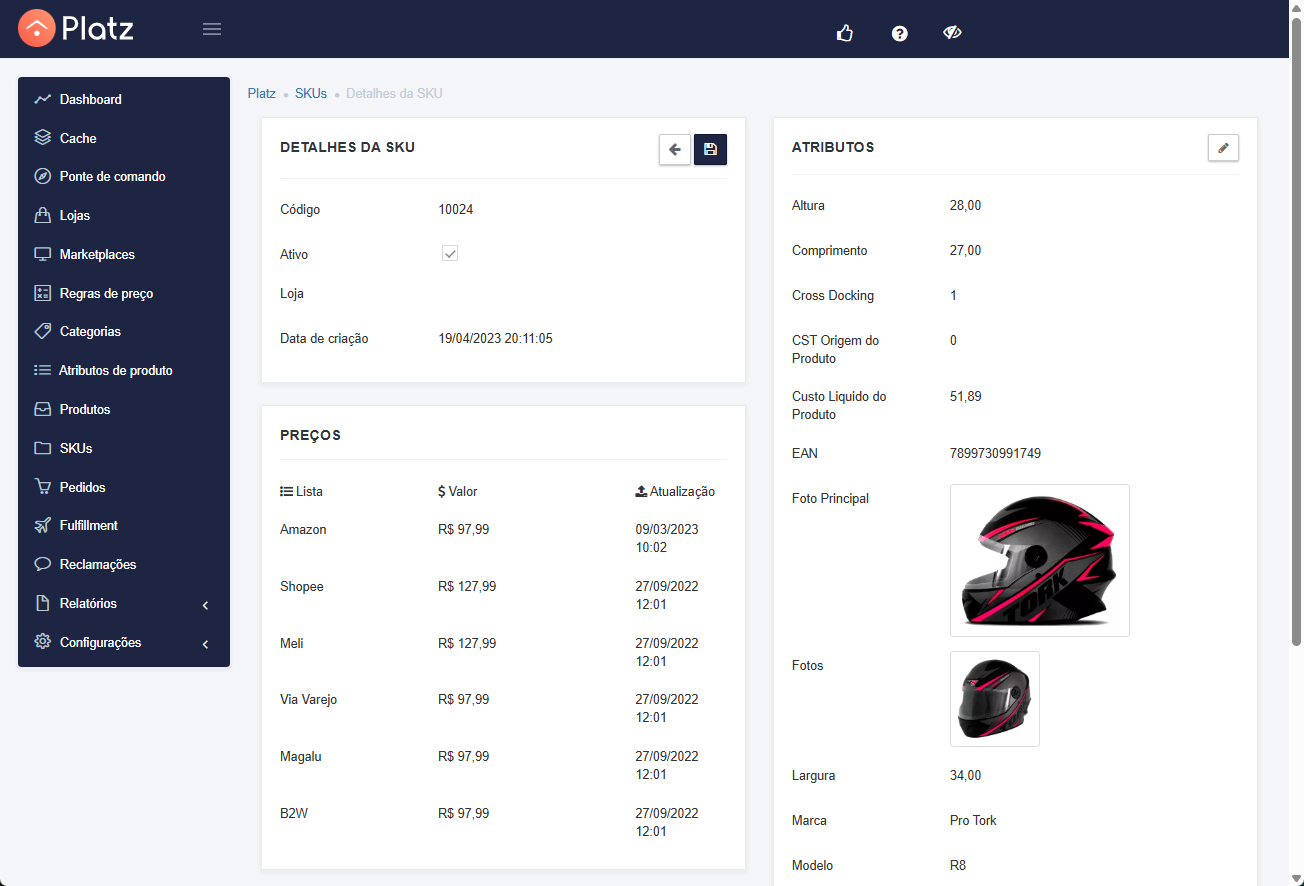Save SKU with the floppy disk button
This screenshot has width=1304, height=886.
(x=710, y=149)
